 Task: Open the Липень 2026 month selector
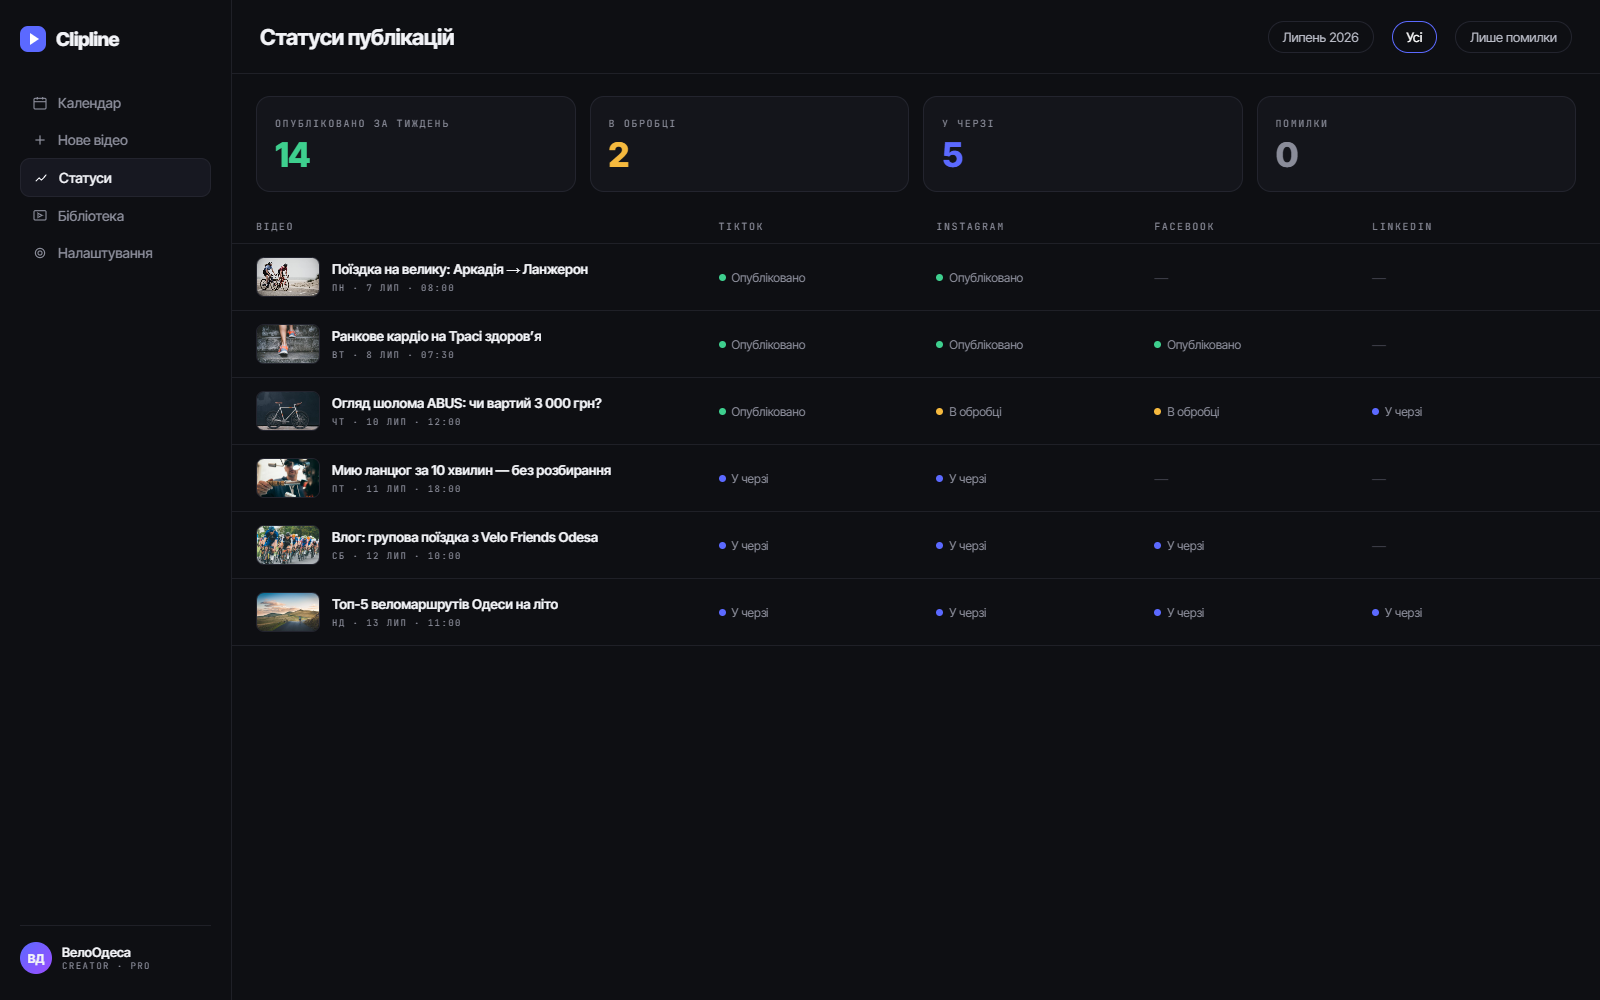pos(1320,37)
